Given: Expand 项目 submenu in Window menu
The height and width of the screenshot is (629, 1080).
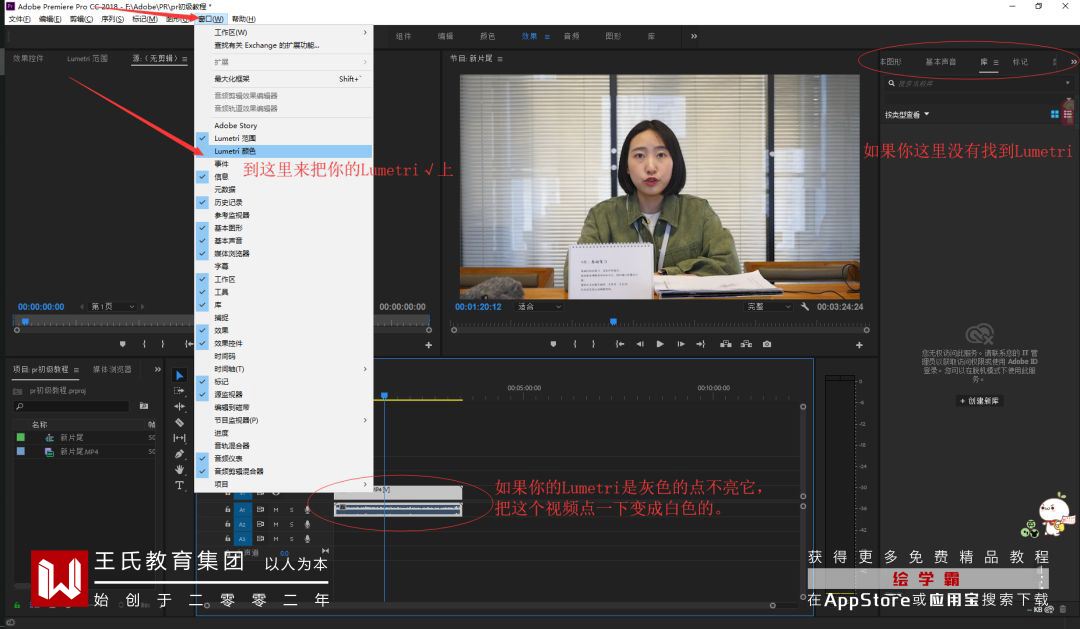Looking at the screenshot, I should (x=283, y=484).
